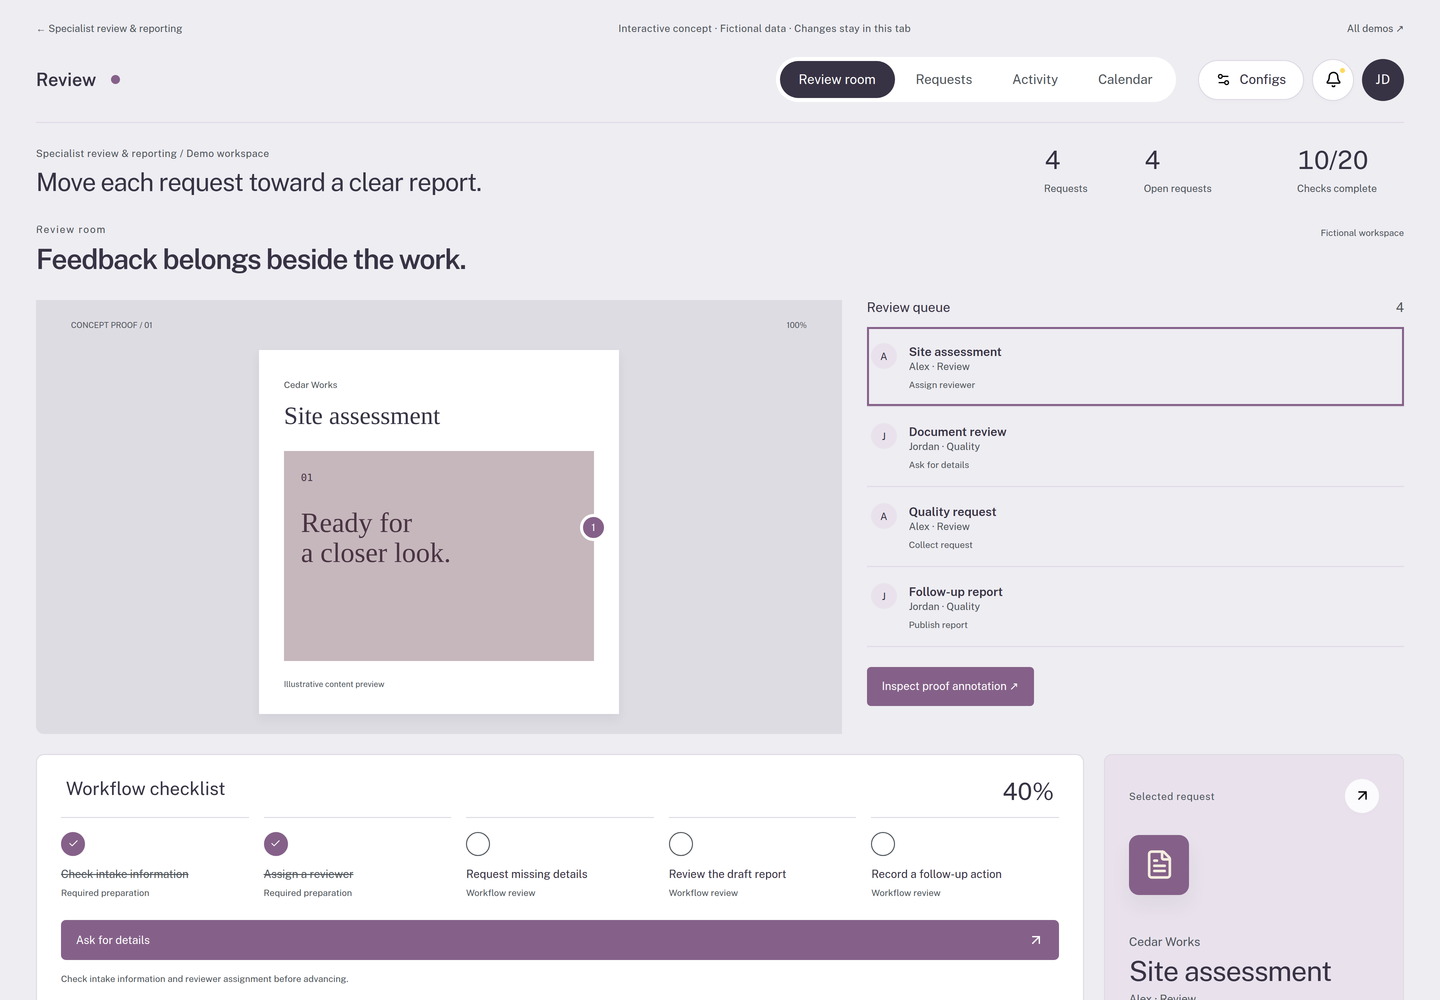Screen dimensions: 1440x1000
Task: Open selected request with arrow icon
Action: pyautogui.click(x=1362, y=796)
